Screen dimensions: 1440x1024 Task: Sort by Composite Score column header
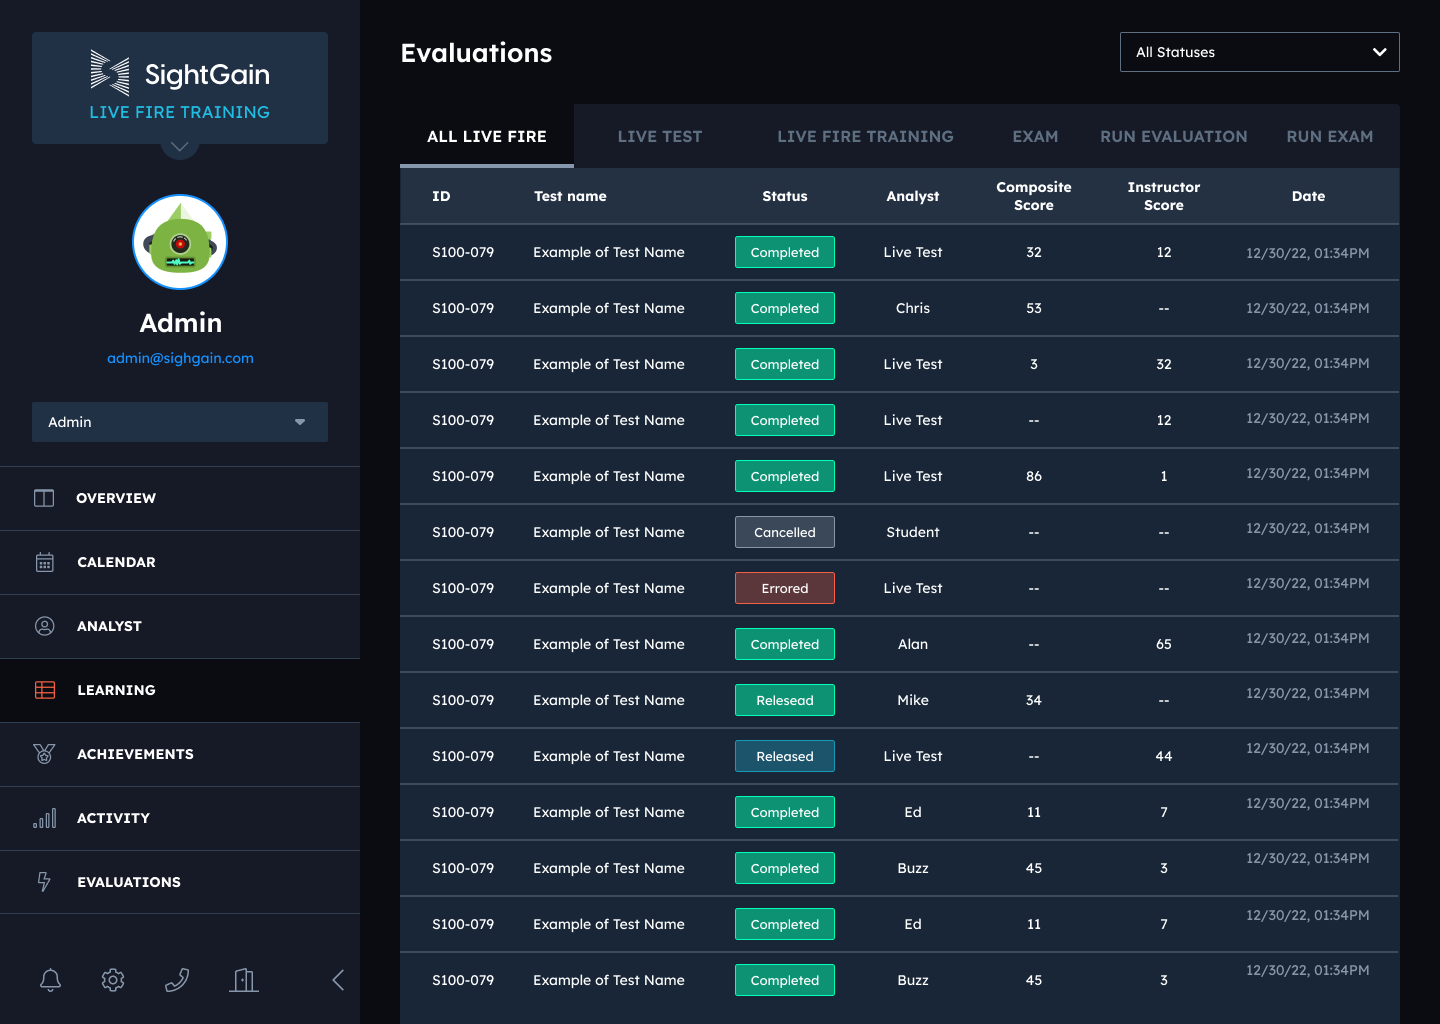pyautogui.click(x=1034, y=196)
